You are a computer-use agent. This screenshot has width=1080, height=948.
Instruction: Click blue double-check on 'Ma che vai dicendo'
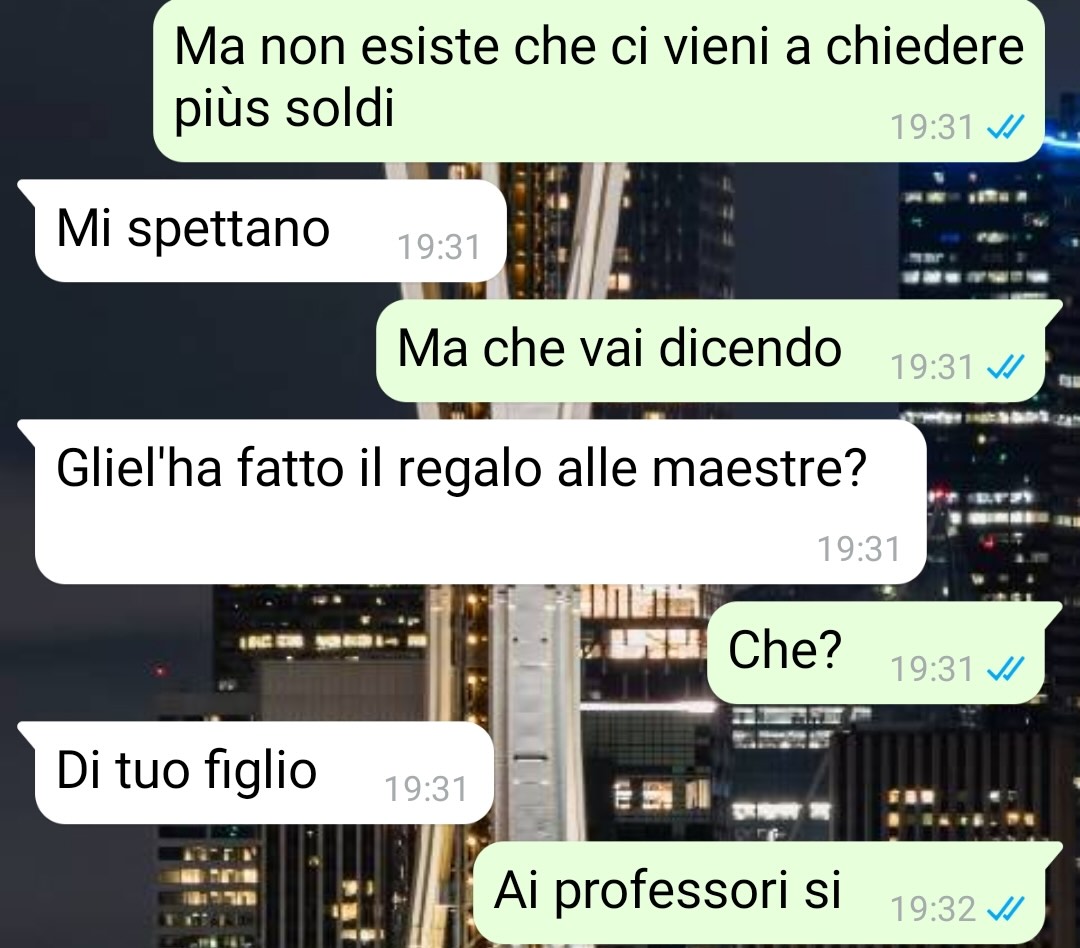click(1006, 367)
